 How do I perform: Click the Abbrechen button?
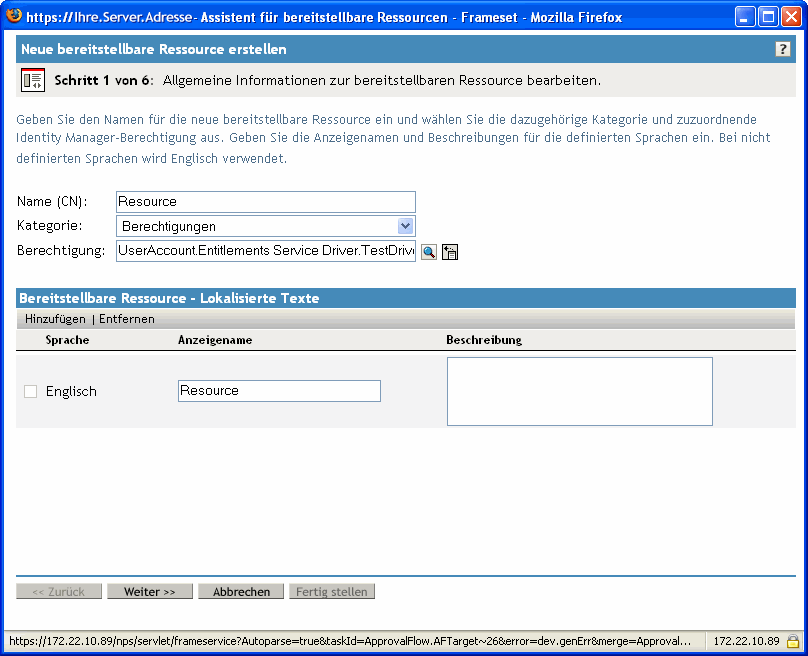tap(241, 592)
